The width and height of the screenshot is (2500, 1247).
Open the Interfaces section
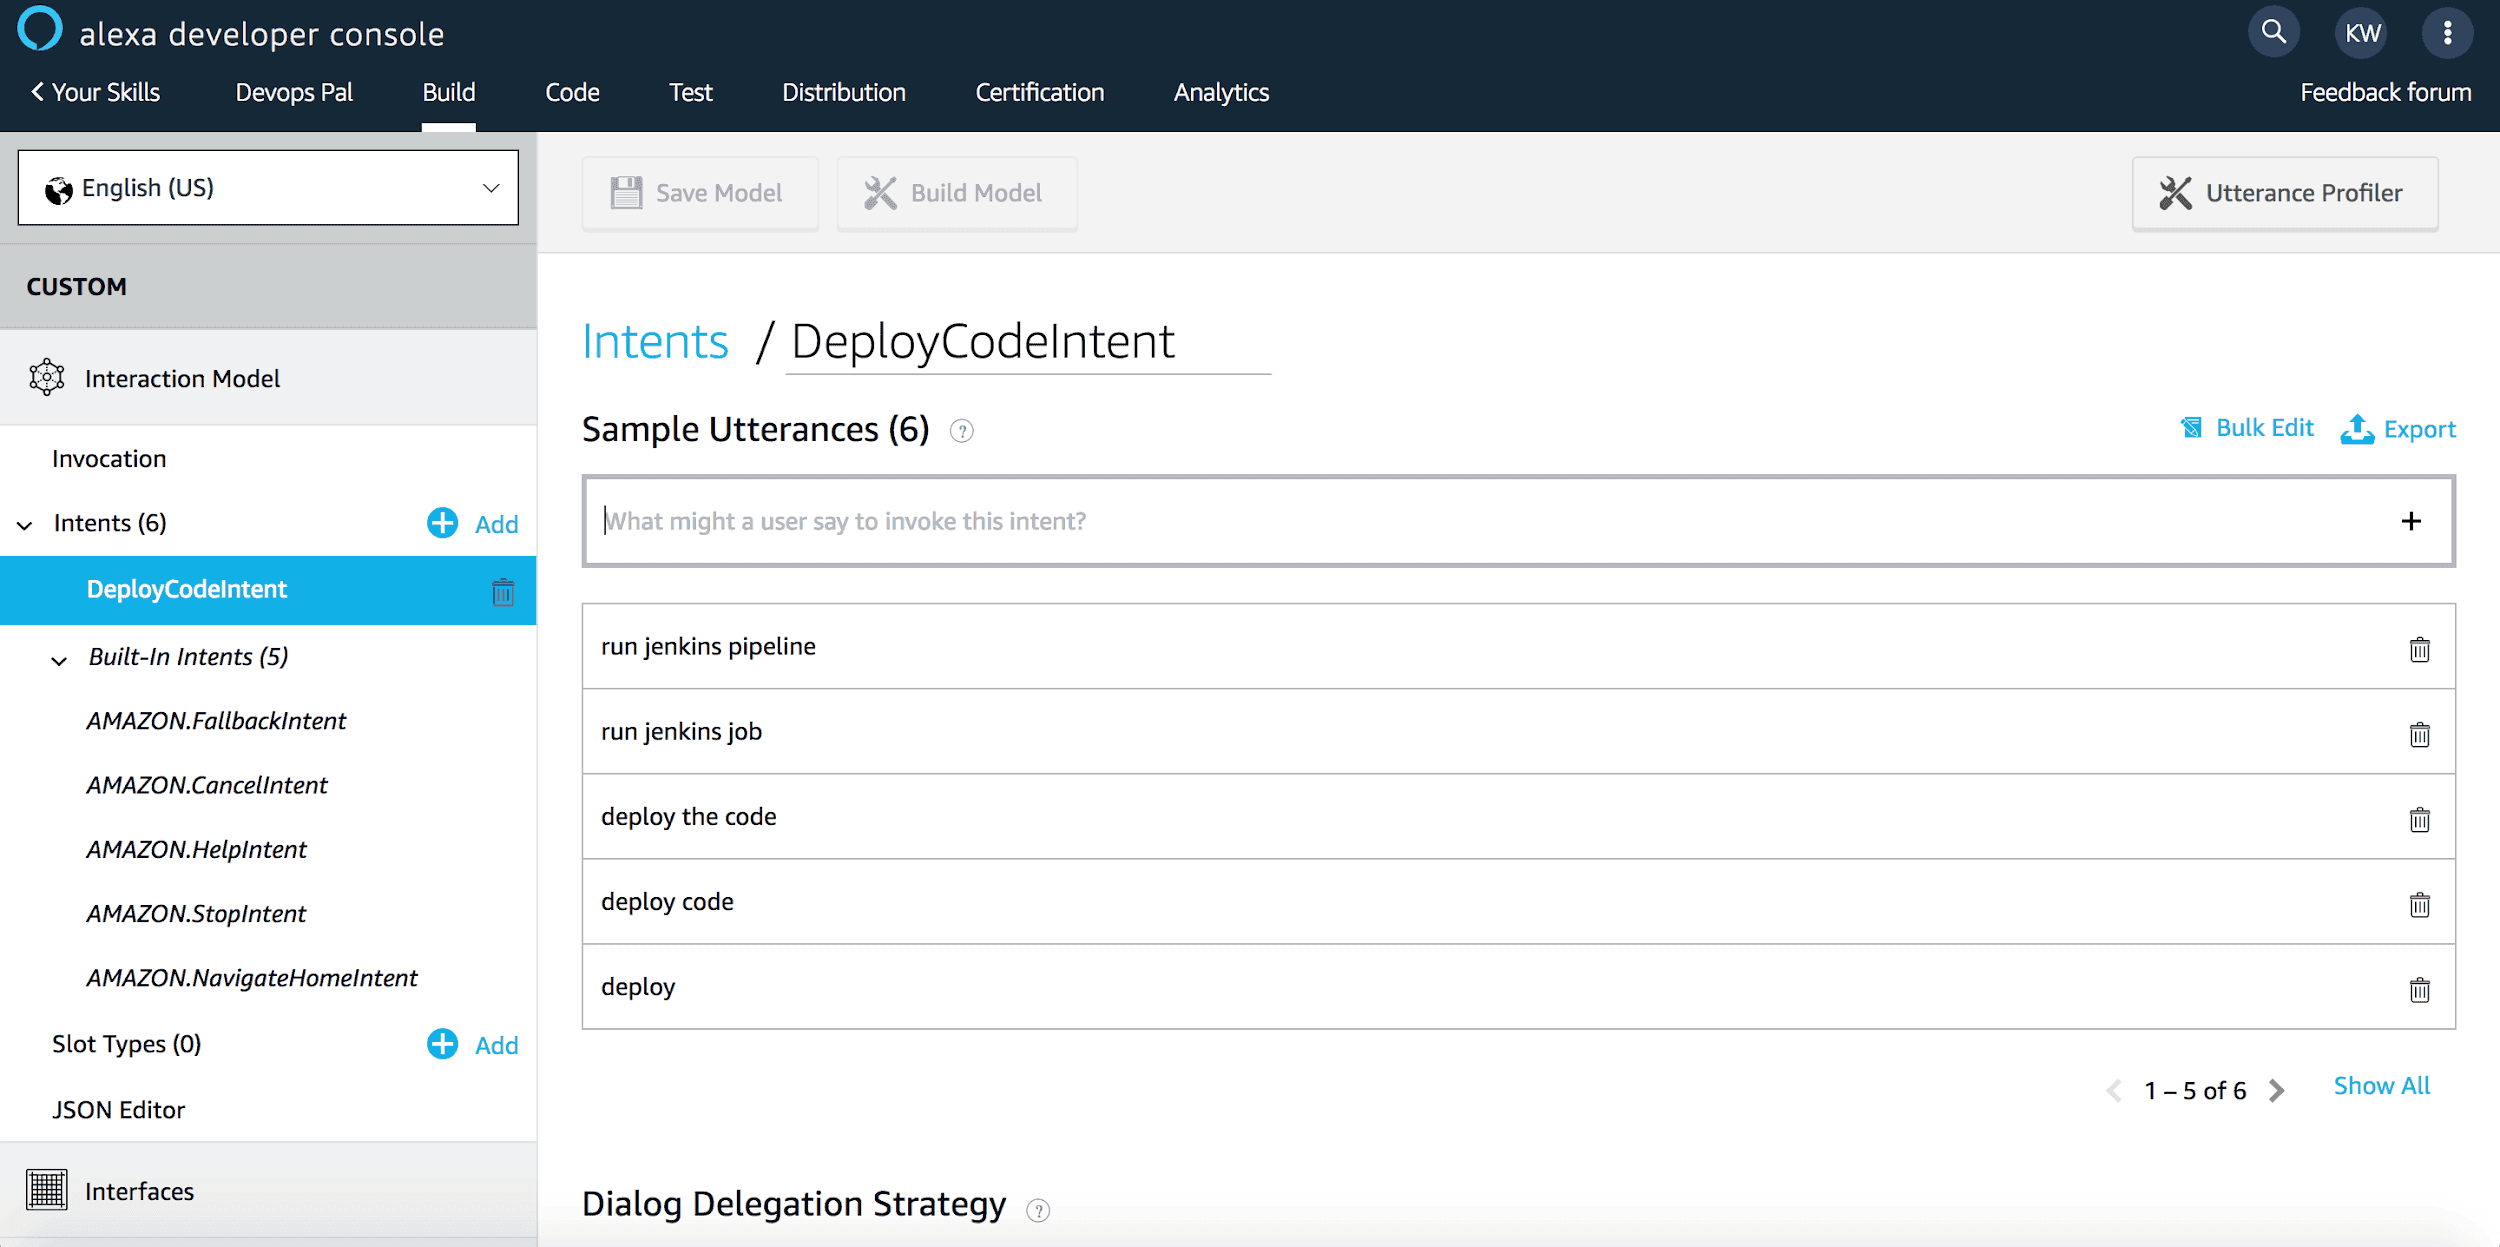click(x=139, y=1190)
